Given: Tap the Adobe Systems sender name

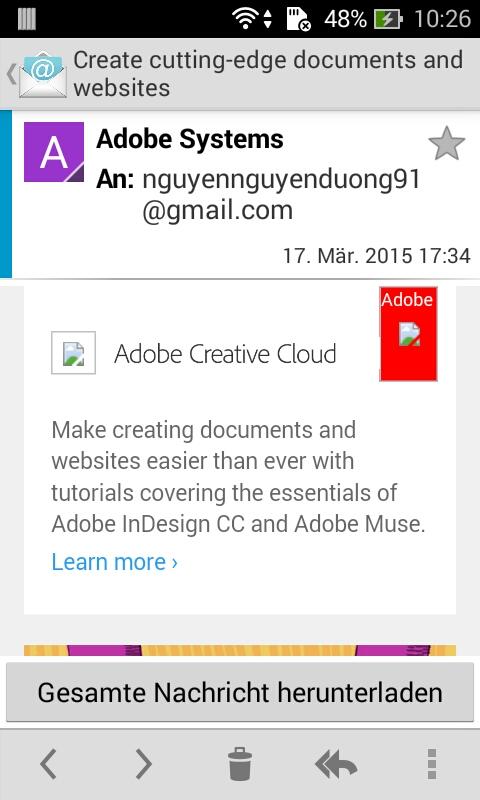Looking at the screenshot, I should 190,139.
